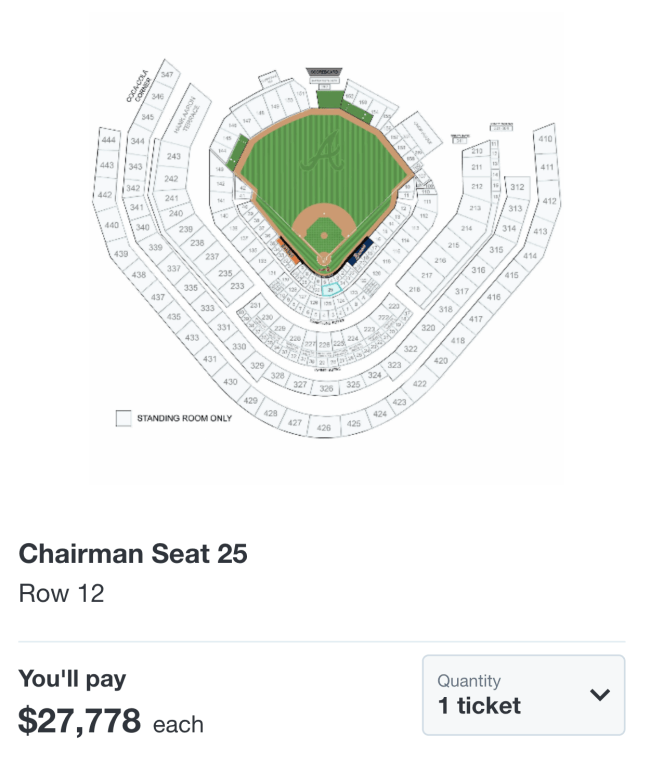Select section 444 on the seat map
The image size is (650, 763).
click(x=109, y=141)
